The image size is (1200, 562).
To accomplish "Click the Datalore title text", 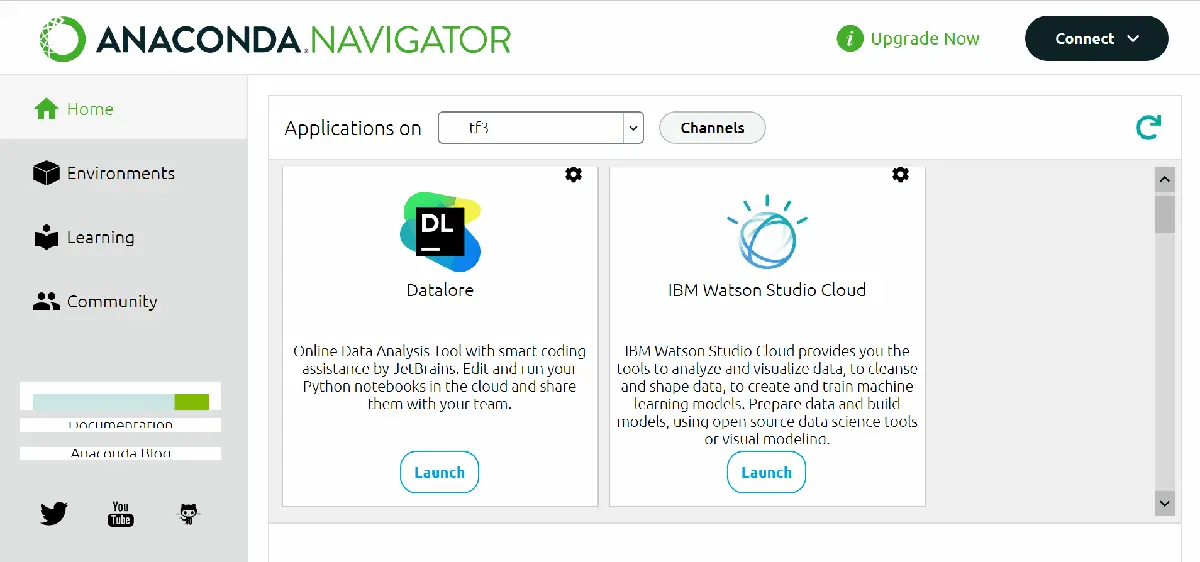I will 440,290.
